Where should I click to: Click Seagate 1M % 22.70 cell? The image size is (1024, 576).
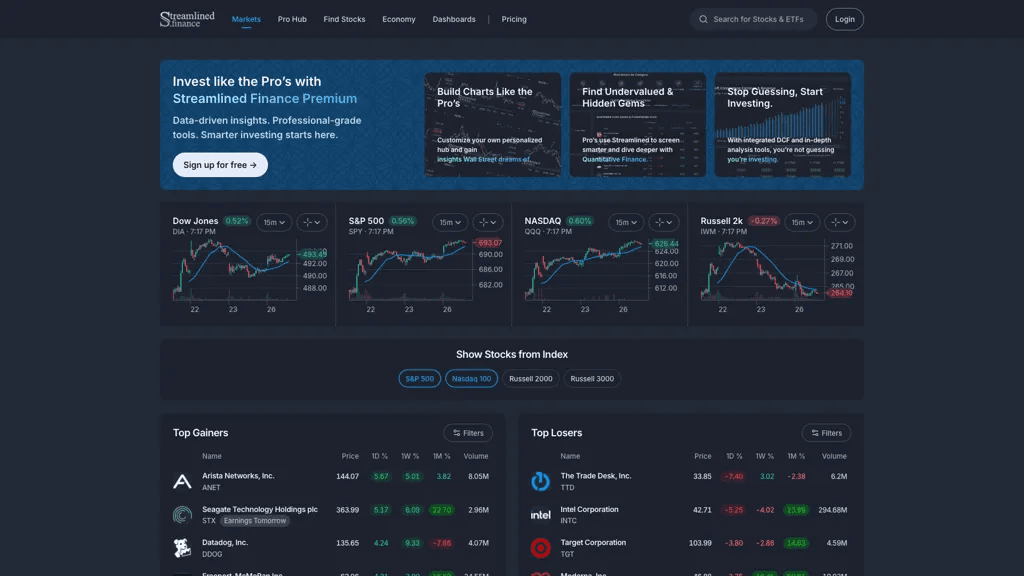click(441, 510)
